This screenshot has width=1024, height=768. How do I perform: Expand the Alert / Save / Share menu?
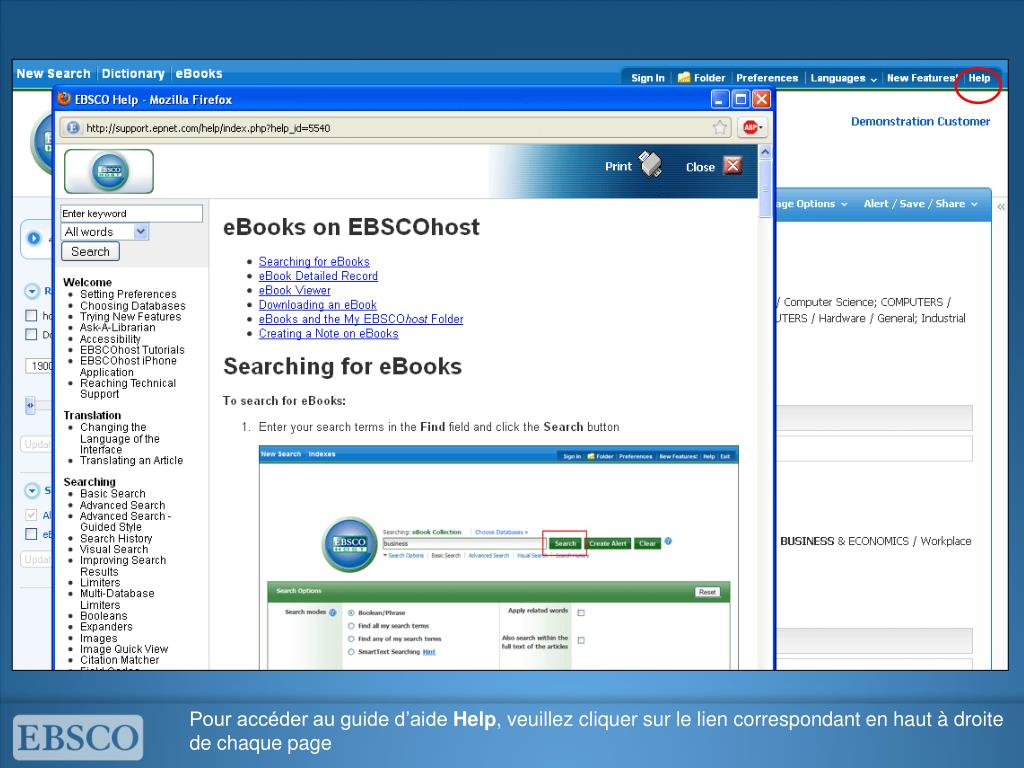[921, 204]
